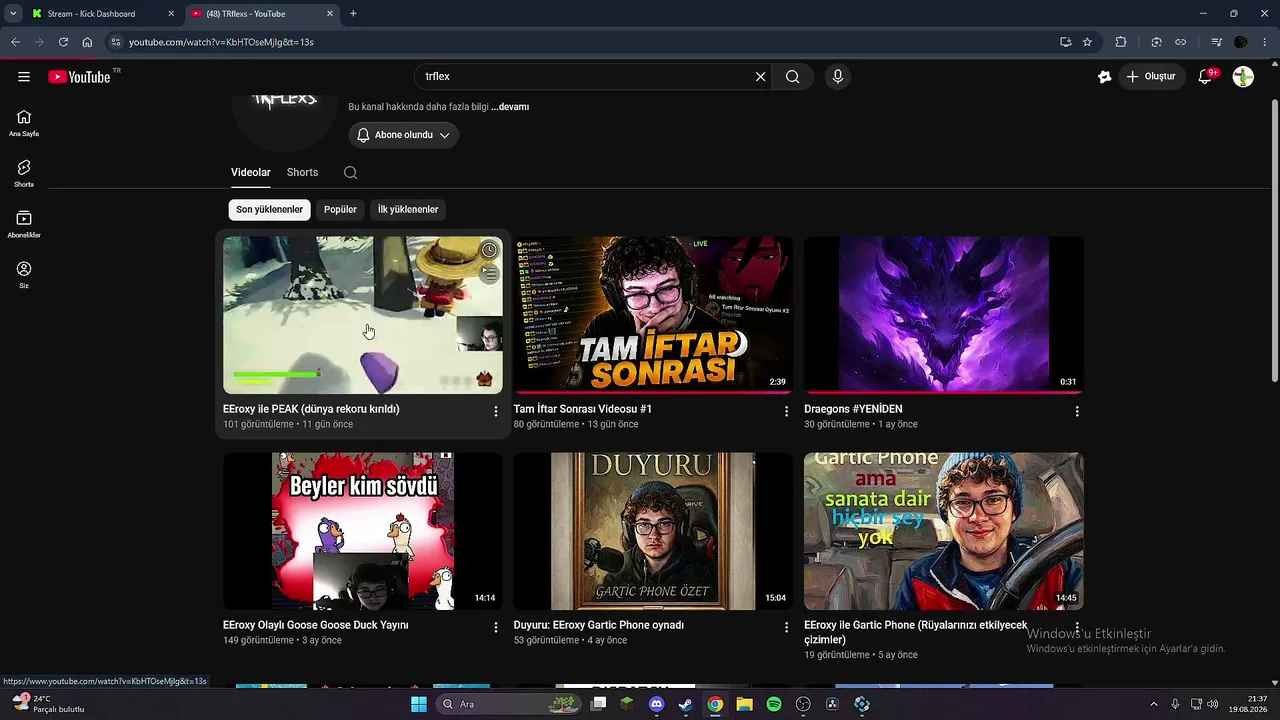Click the link icon in Chrome toolbar
1280x720 pixels.
point(1180,42)
